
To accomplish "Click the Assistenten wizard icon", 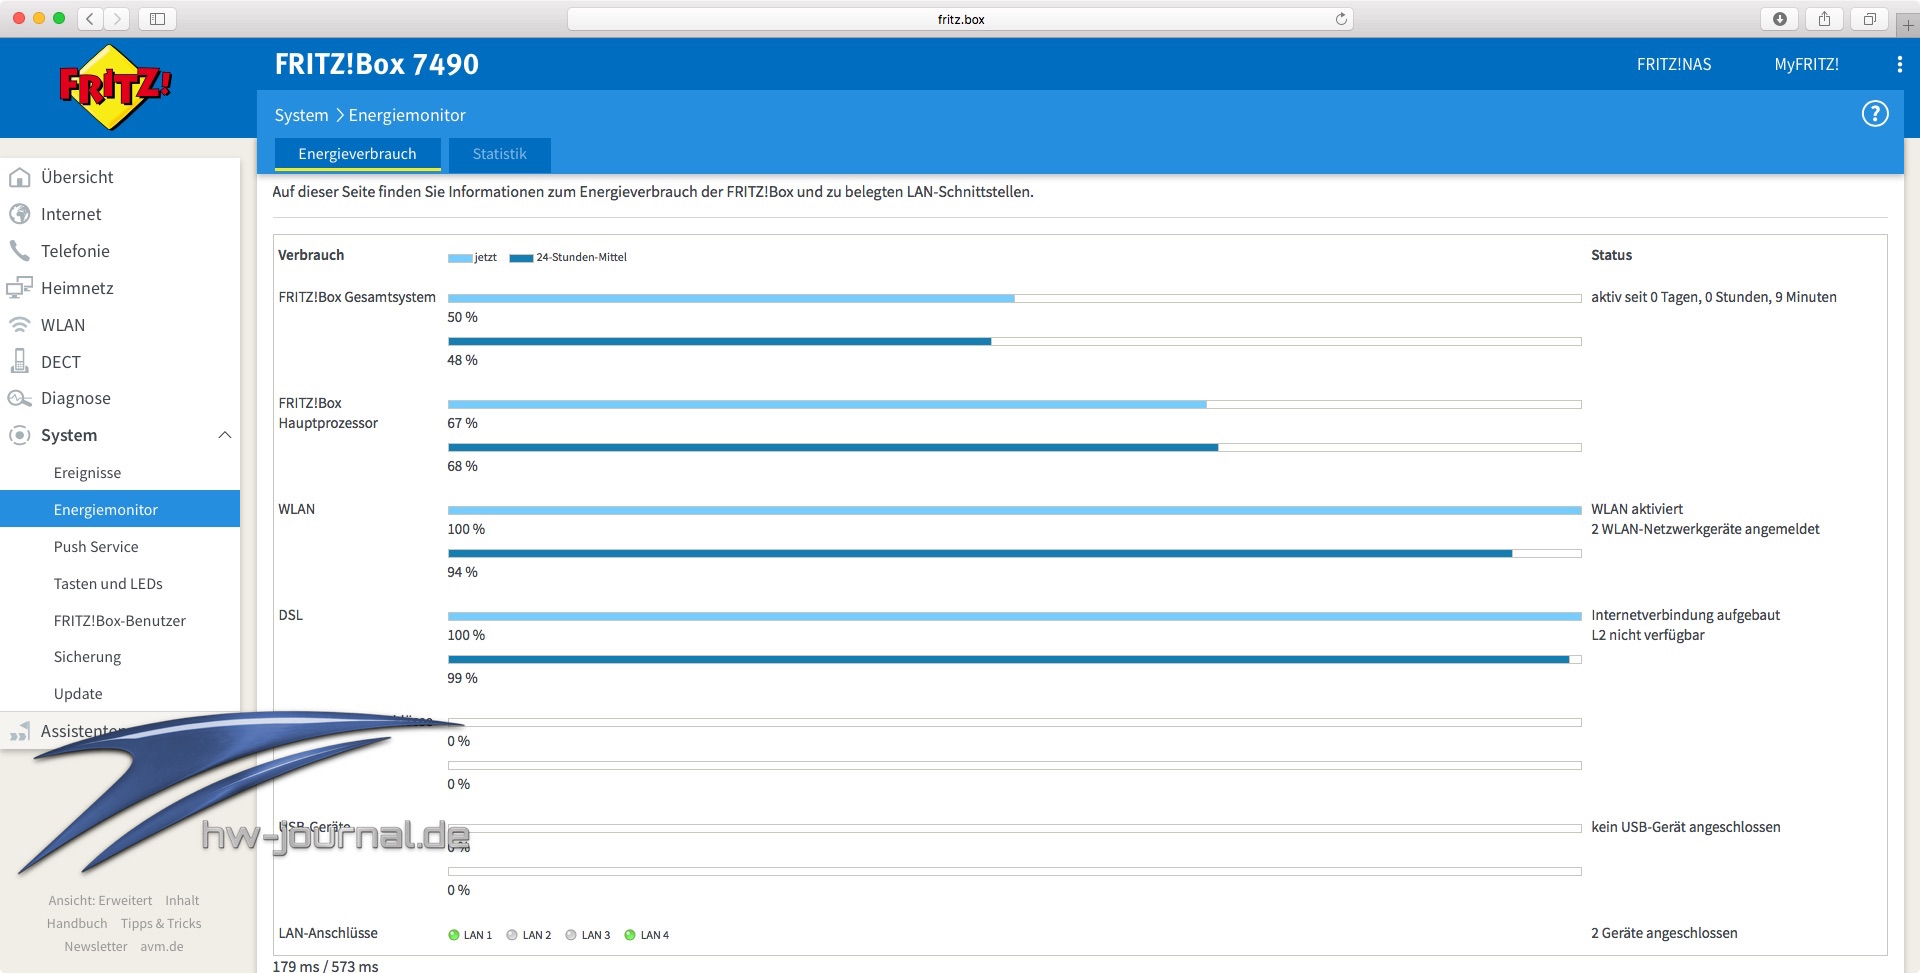I will [x=19, y=732].
